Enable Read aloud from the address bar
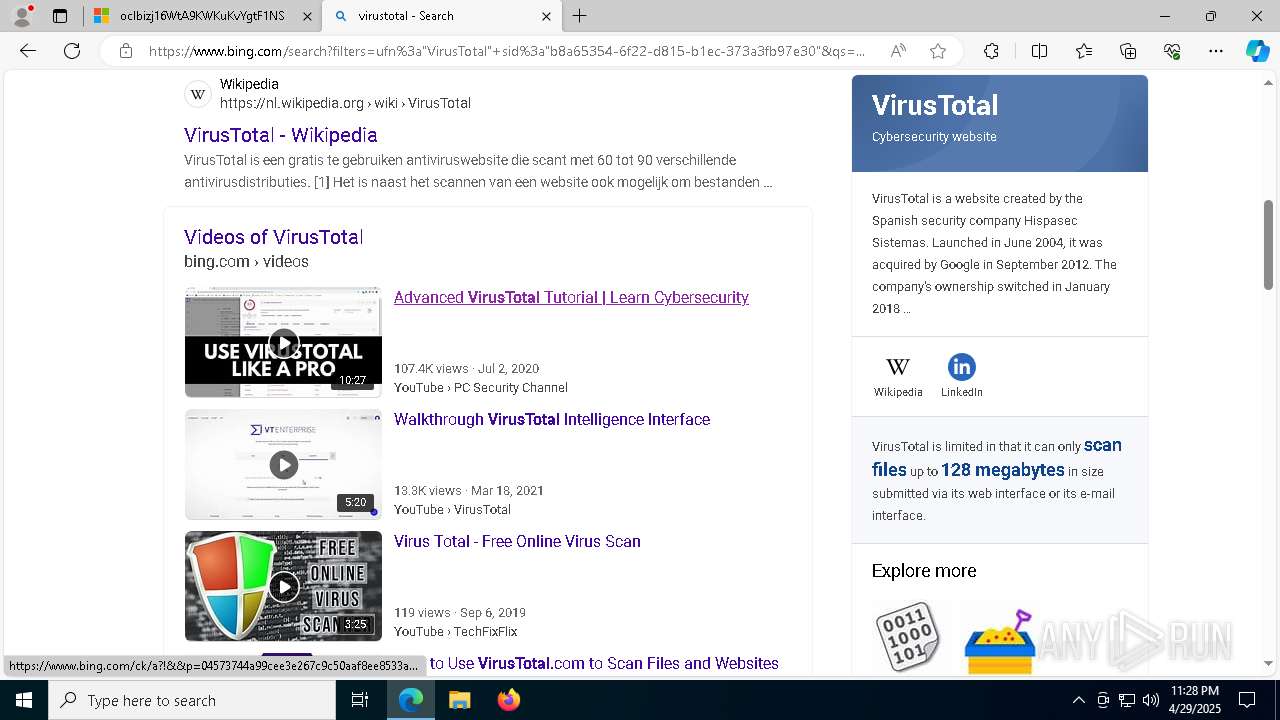The width and height of the screenshot is (1280, 720). (x=898, y=51)
